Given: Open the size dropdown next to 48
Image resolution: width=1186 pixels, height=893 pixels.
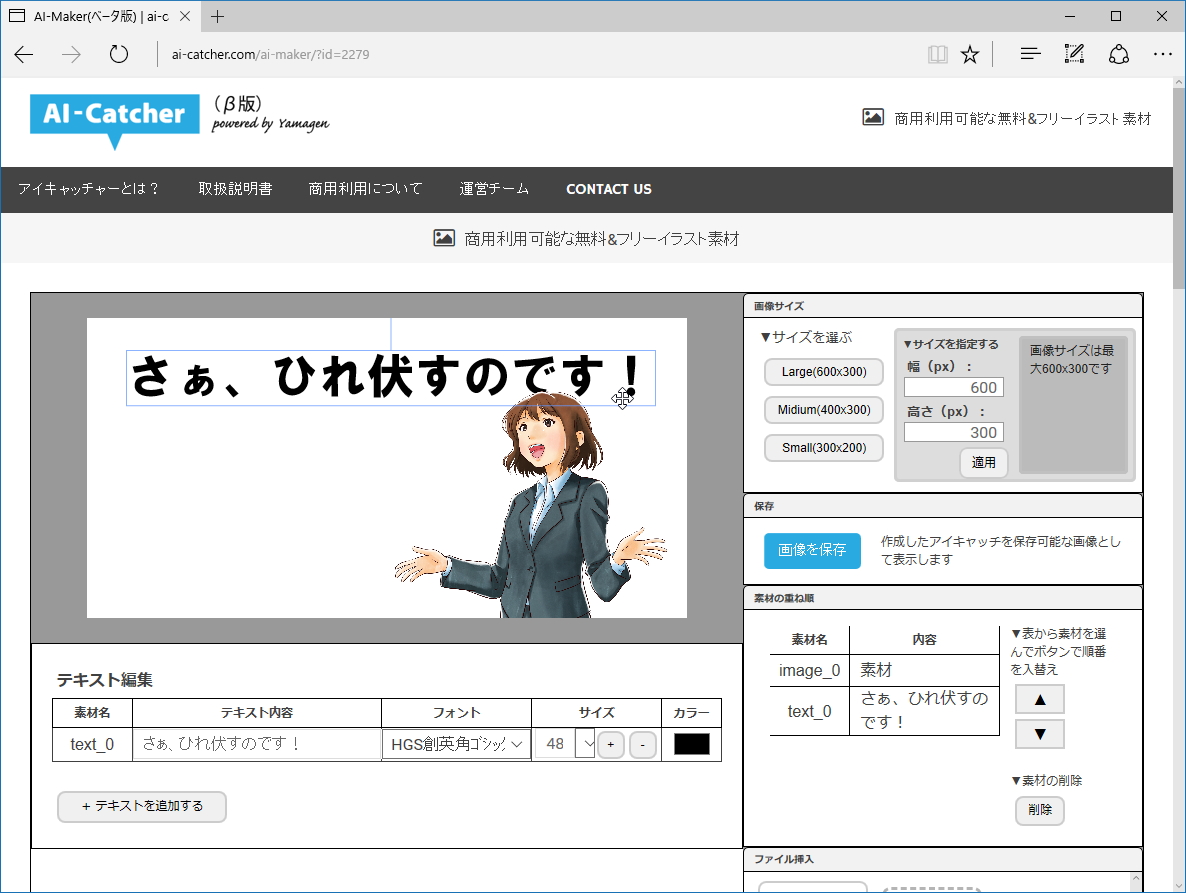Looking at the screenshot, I should pos(587,744).
